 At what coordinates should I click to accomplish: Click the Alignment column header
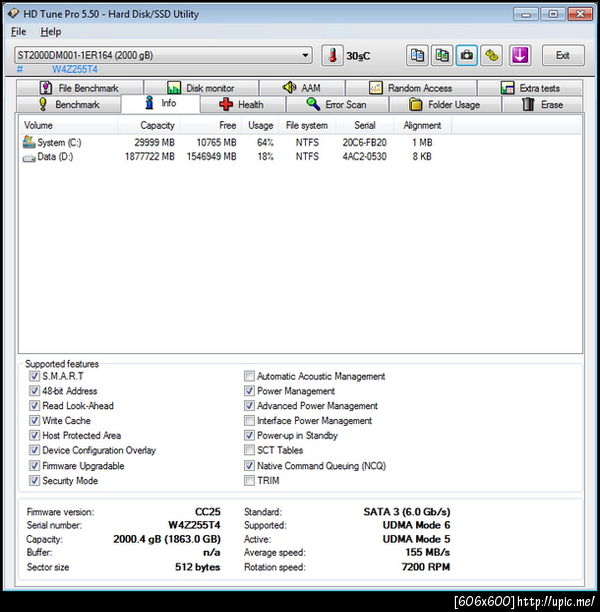coord(423,125)
